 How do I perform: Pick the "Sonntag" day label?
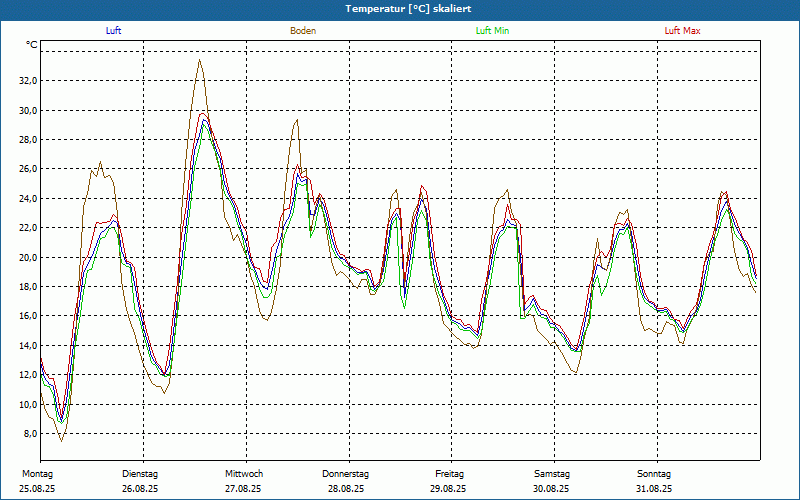click(x=654, y=473)
